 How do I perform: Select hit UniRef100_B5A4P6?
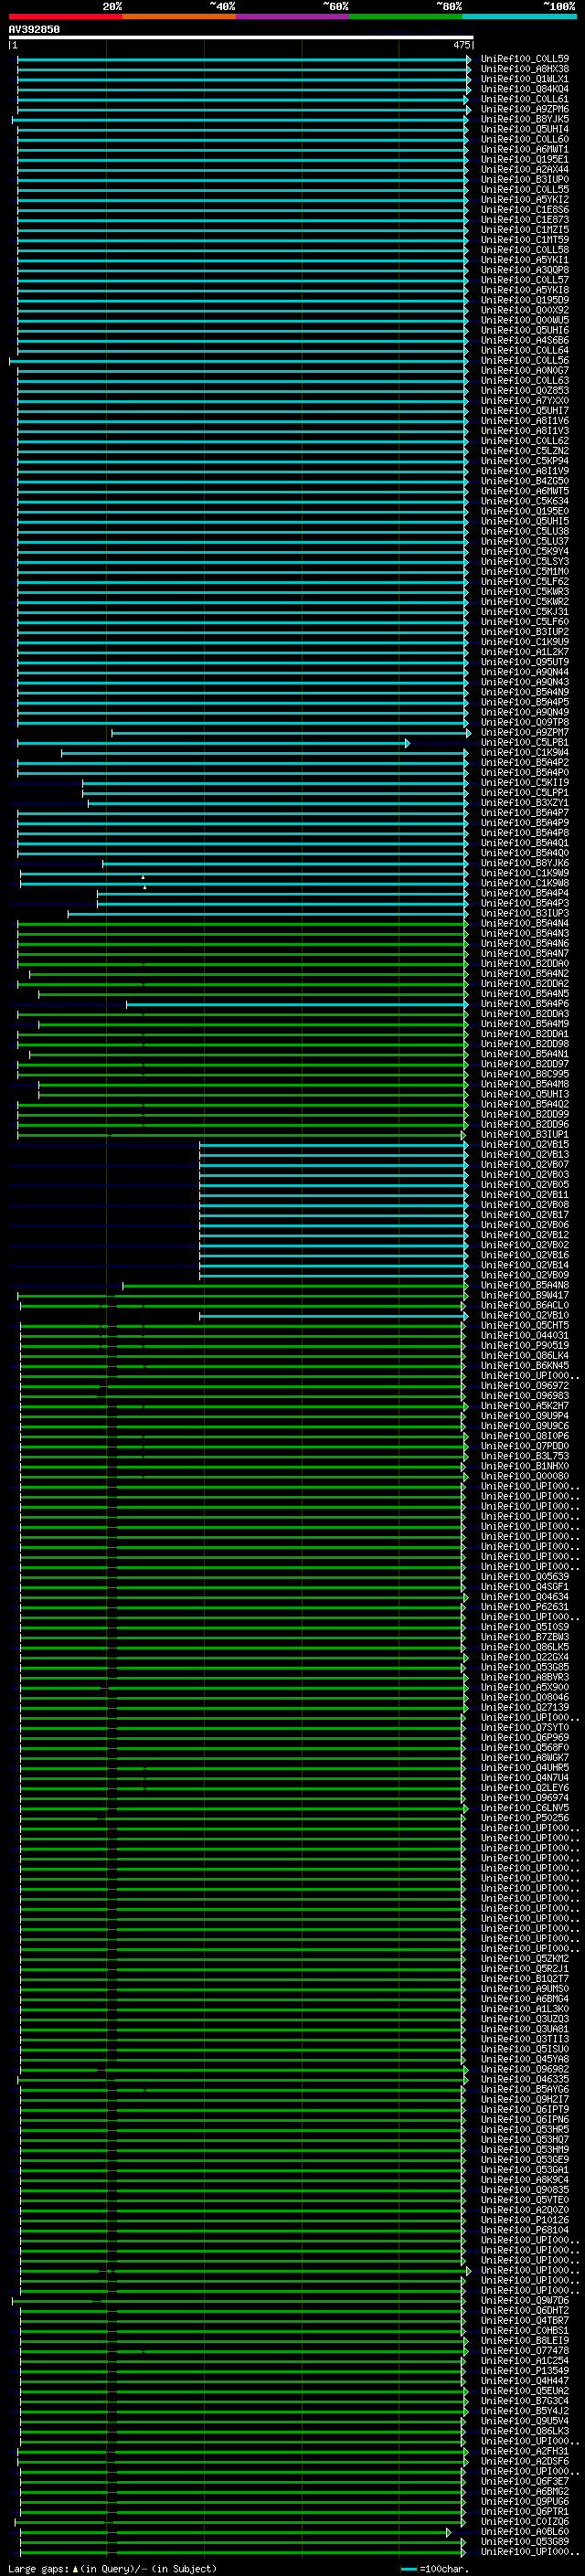tap(525, 1003)
